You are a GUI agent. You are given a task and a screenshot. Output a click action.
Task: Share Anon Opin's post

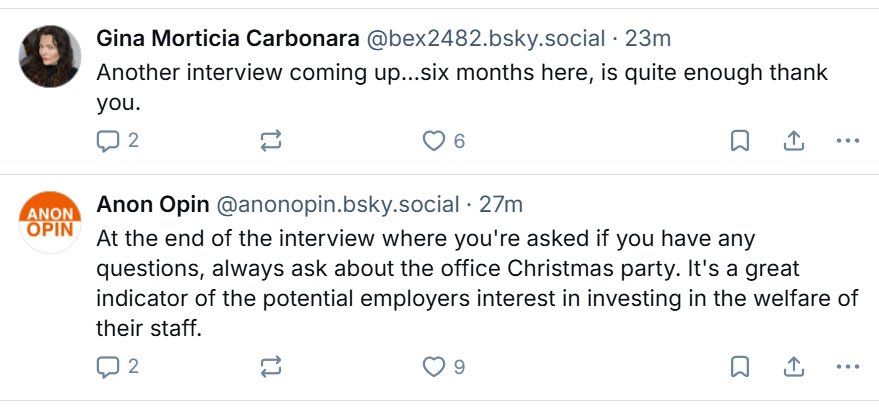click(794, 367)
